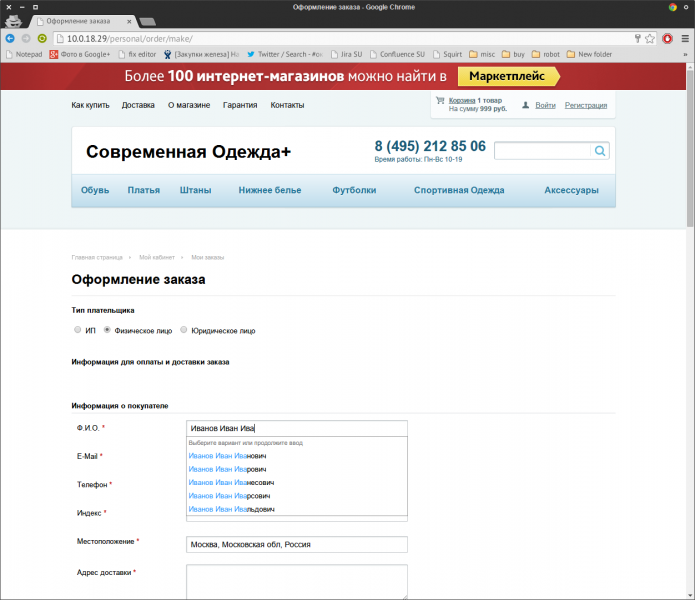Image resolution: width=695 pixels, height=600 pixels.
Task: Go to Спортивная Одежда category
Action: (x=459, y=190)
